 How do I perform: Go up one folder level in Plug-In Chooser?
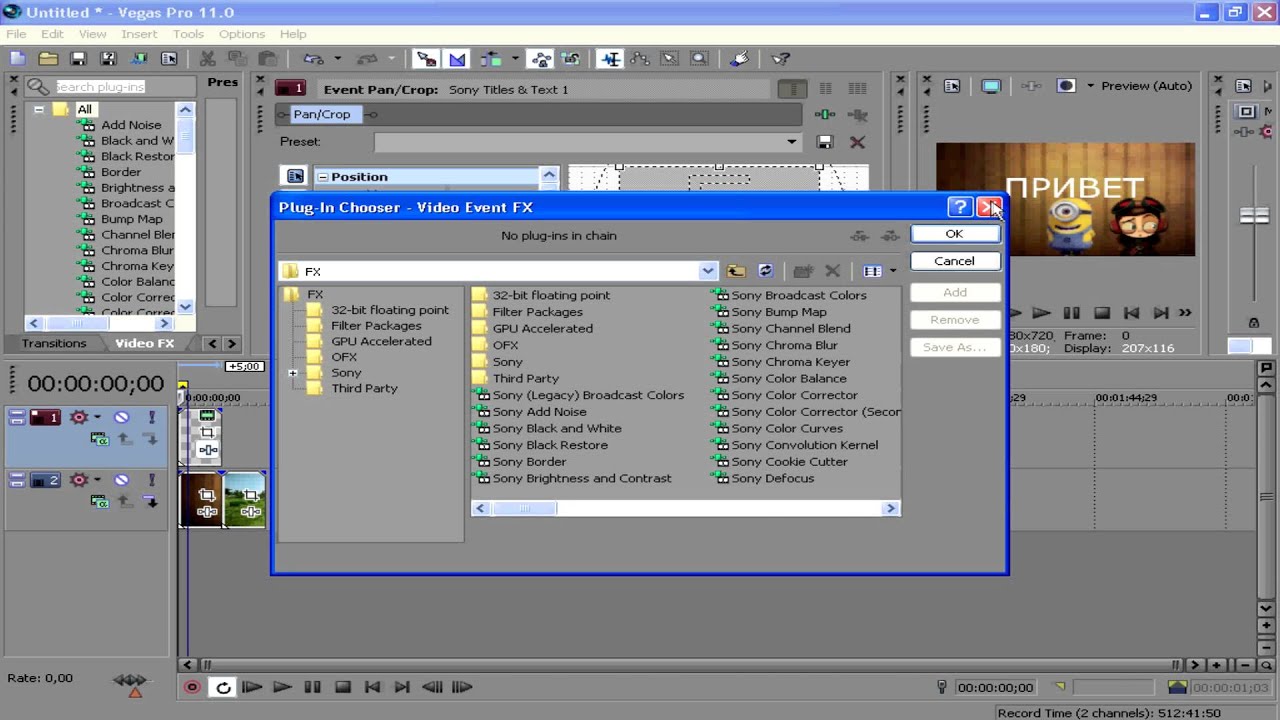(736, 271)
